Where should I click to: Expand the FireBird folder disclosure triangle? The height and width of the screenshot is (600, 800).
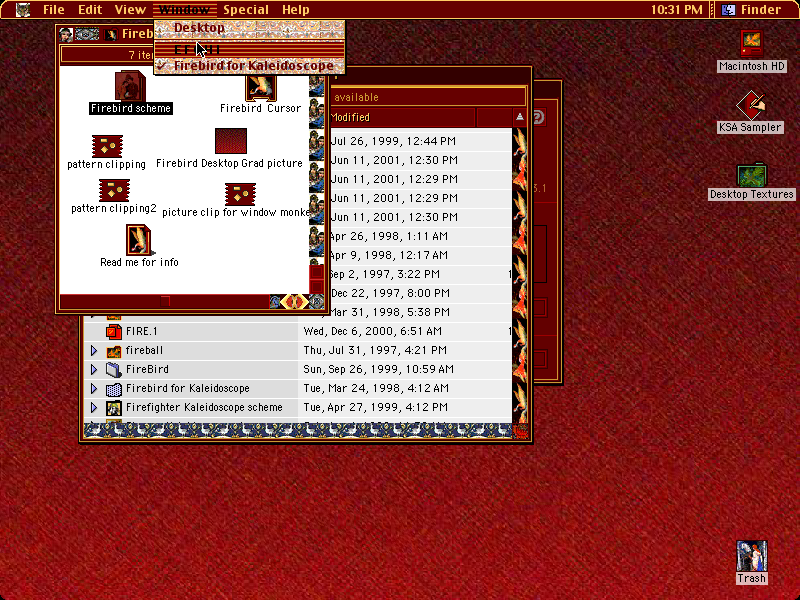coord(94,369)
